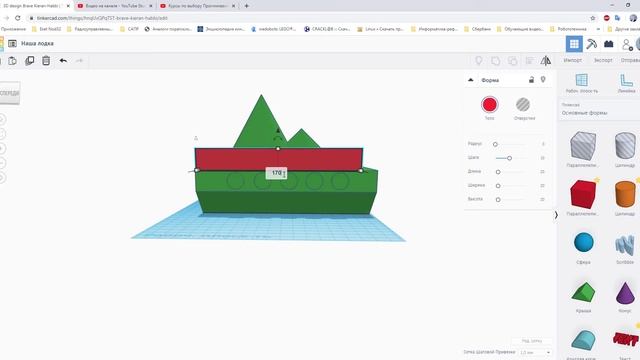Click the Edit Grid button

(x=532, y=340)
